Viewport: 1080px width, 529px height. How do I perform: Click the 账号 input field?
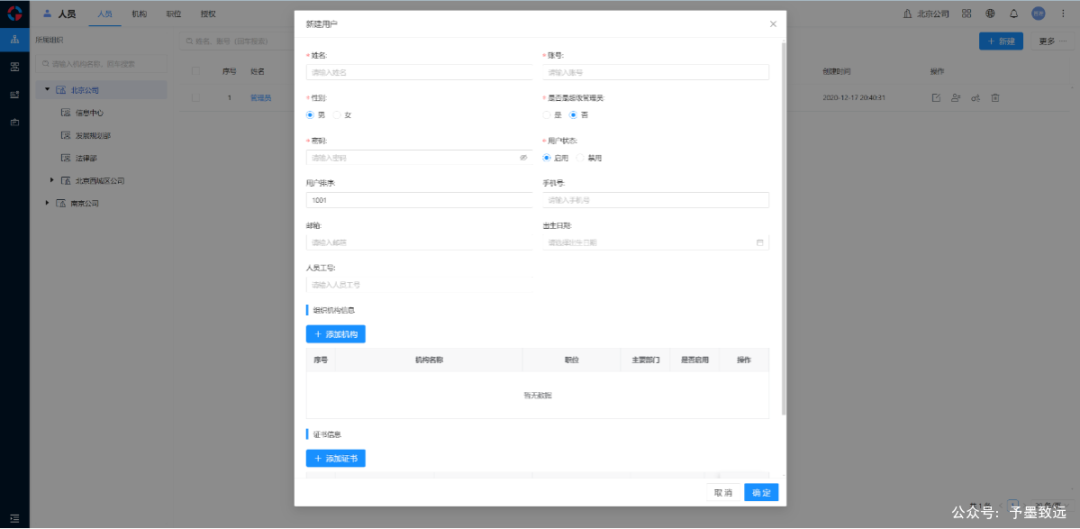pyautogui.click(x=656, y=72)
